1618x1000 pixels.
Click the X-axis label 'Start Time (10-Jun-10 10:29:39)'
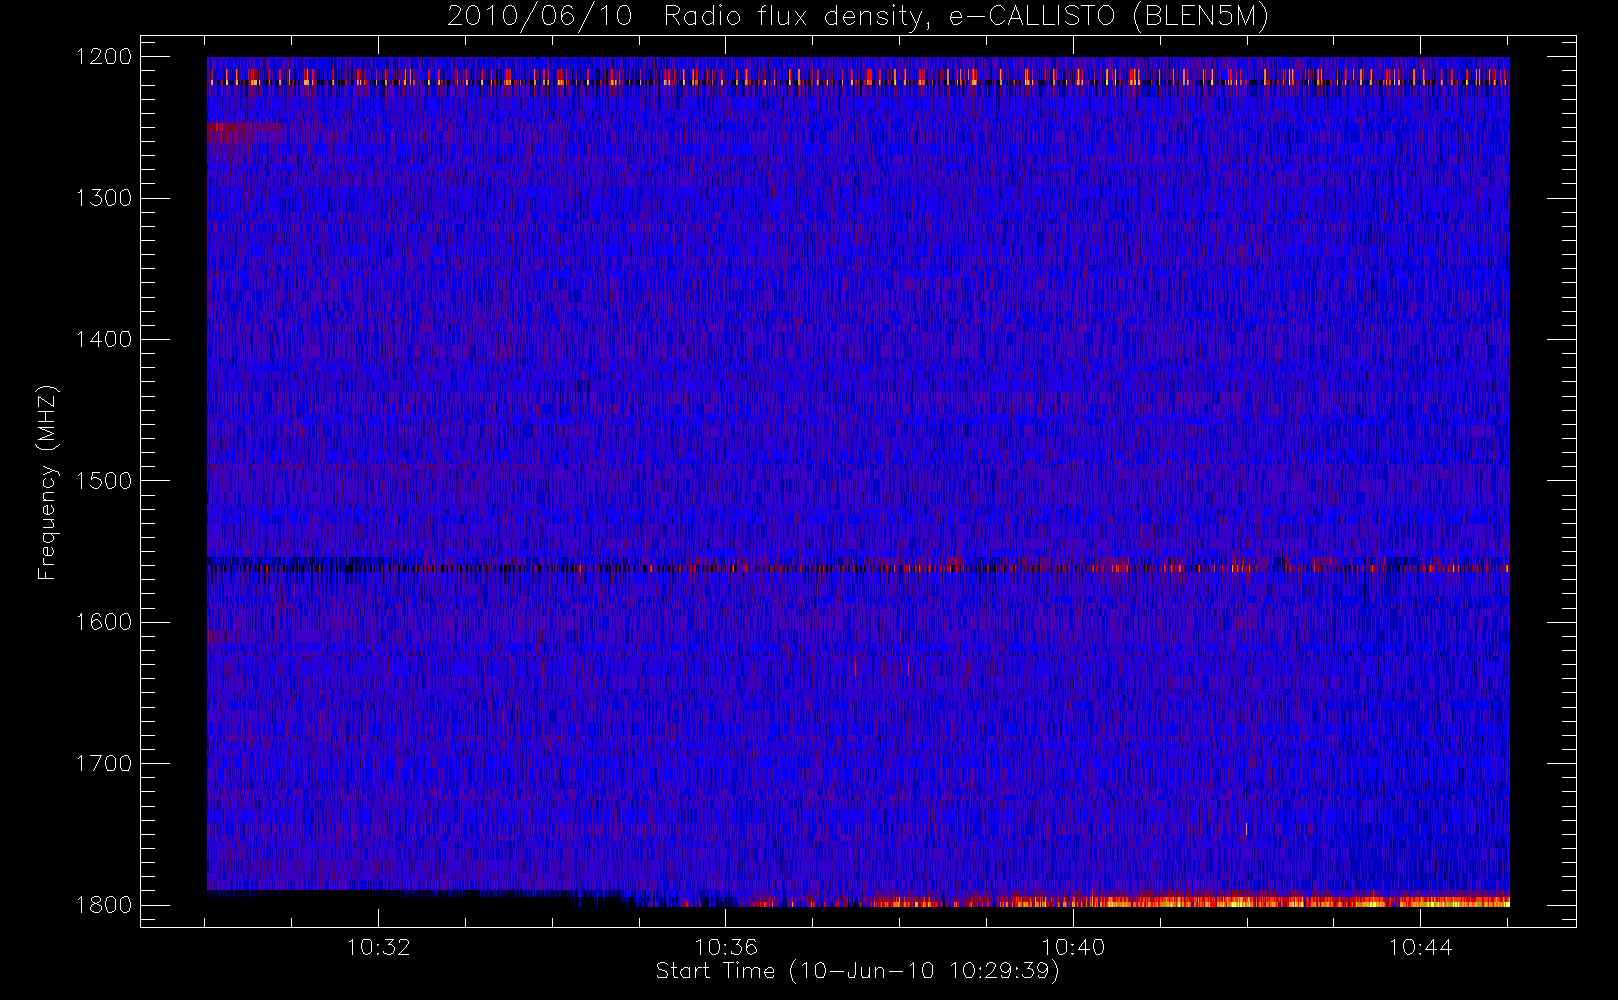tap(858, 971)
